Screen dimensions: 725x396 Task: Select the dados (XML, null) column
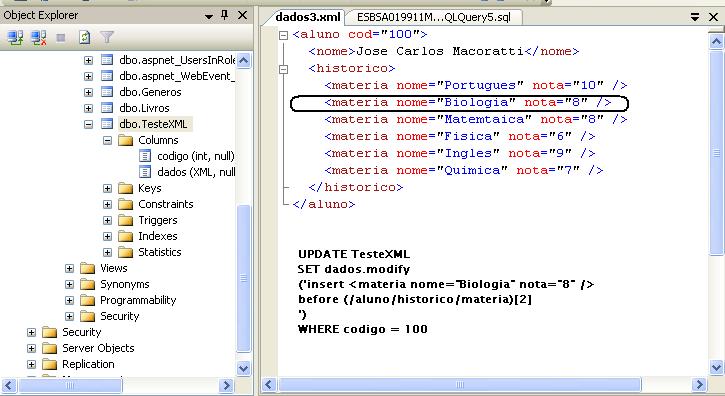pos(196,172)
